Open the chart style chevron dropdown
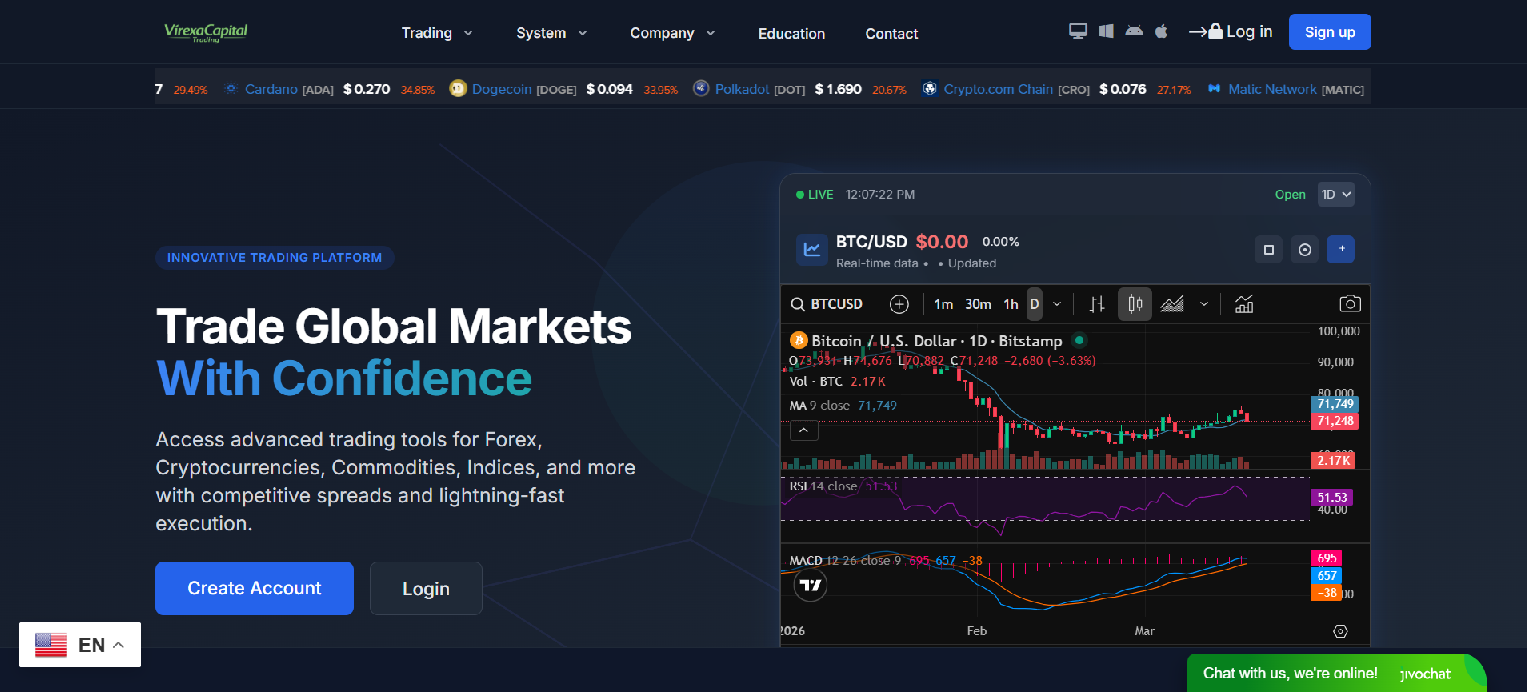Viewport: 1527px width, 692px height. point(1204,304)
